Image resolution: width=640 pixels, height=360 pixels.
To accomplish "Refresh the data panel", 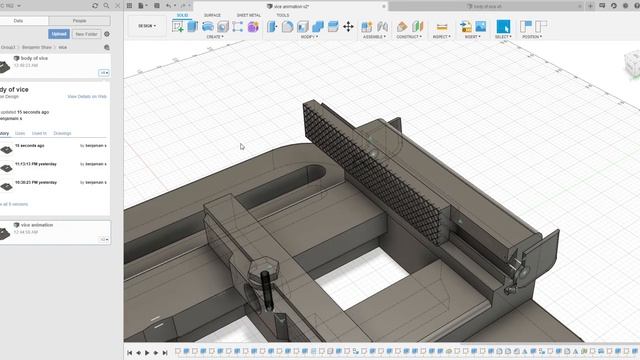I will coord(95,6).
